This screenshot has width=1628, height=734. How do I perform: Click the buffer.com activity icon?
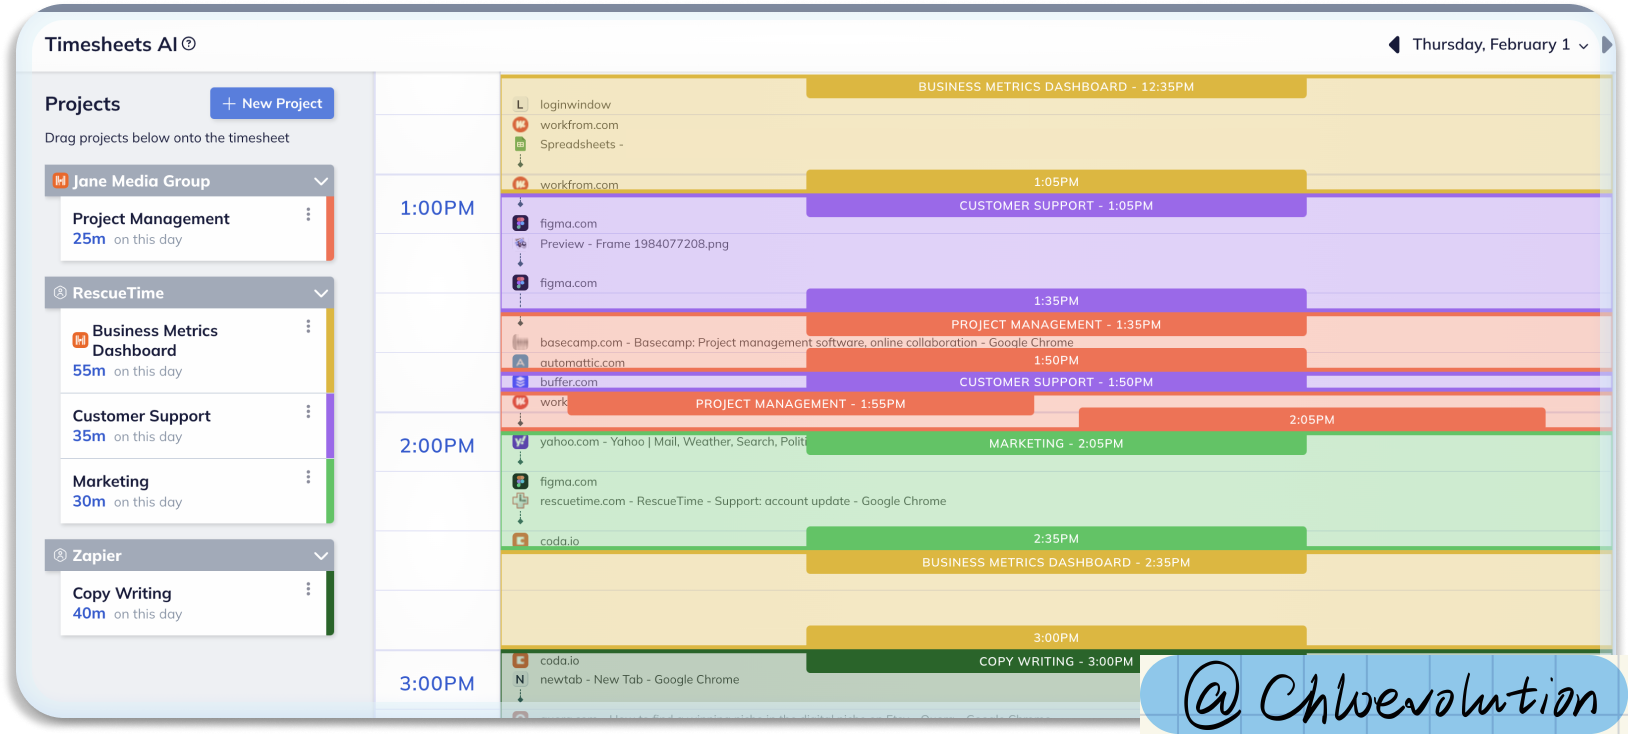pos(520,382)
